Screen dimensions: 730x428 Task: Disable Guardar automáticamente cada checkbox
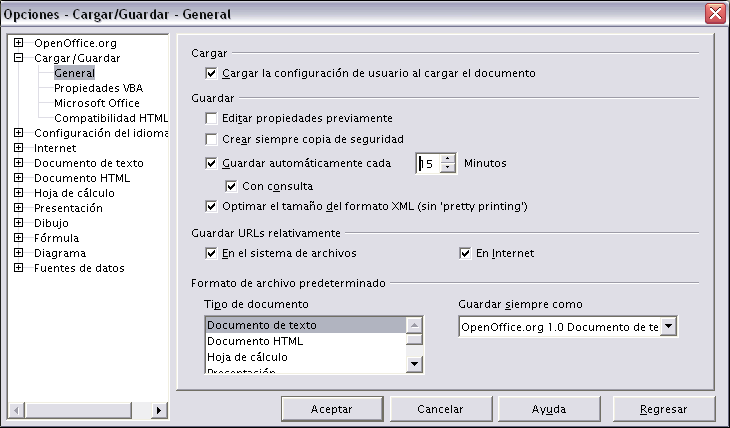click(211, 163)
